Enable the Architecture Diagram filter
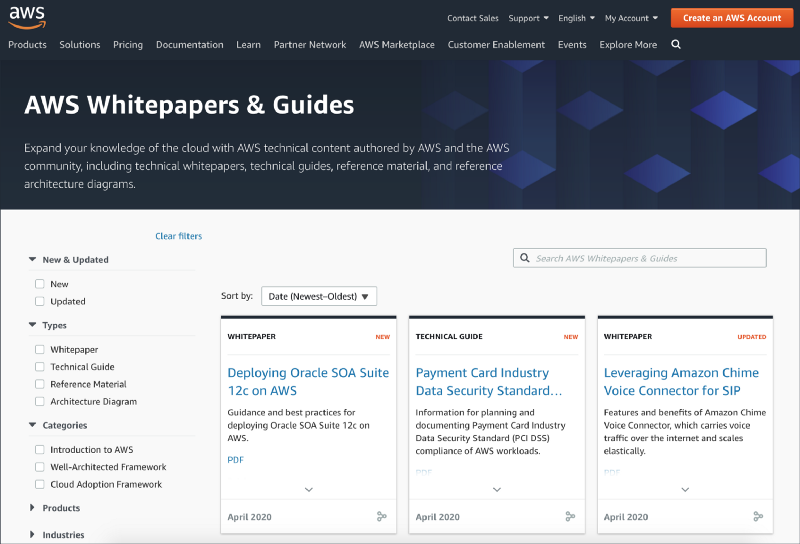Screen dimensions: 800x544 click(40, 401)
